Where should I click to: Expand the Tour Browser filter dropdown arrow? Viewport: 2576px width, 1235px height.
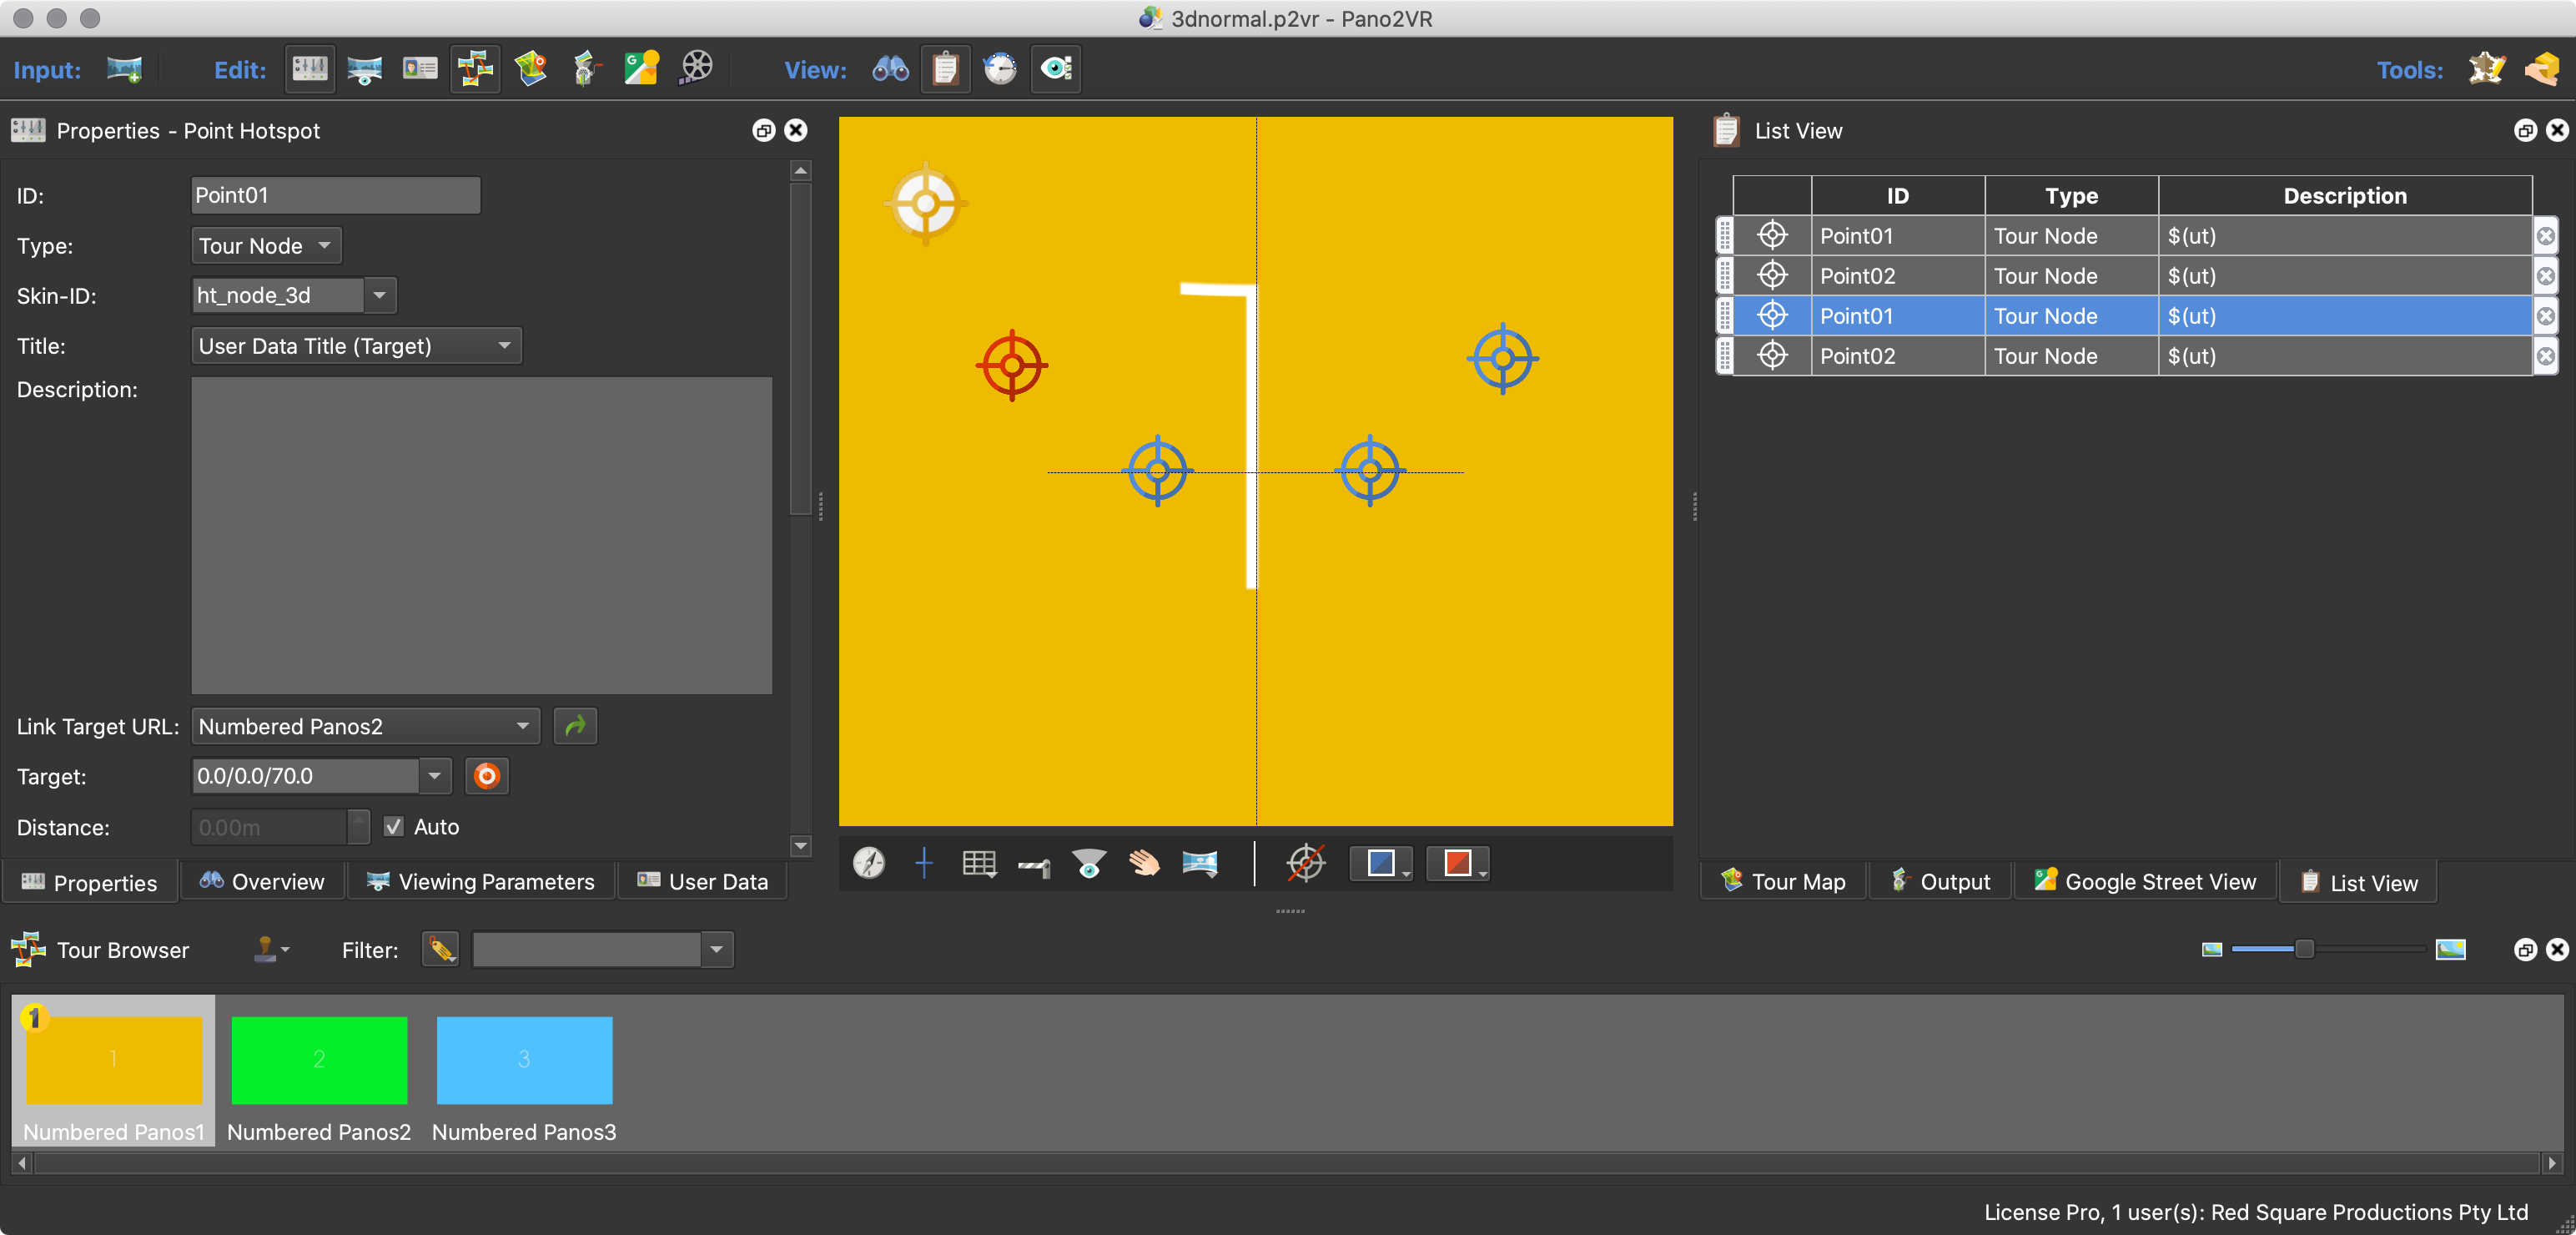pyautogui.click(x=716, y=949)
